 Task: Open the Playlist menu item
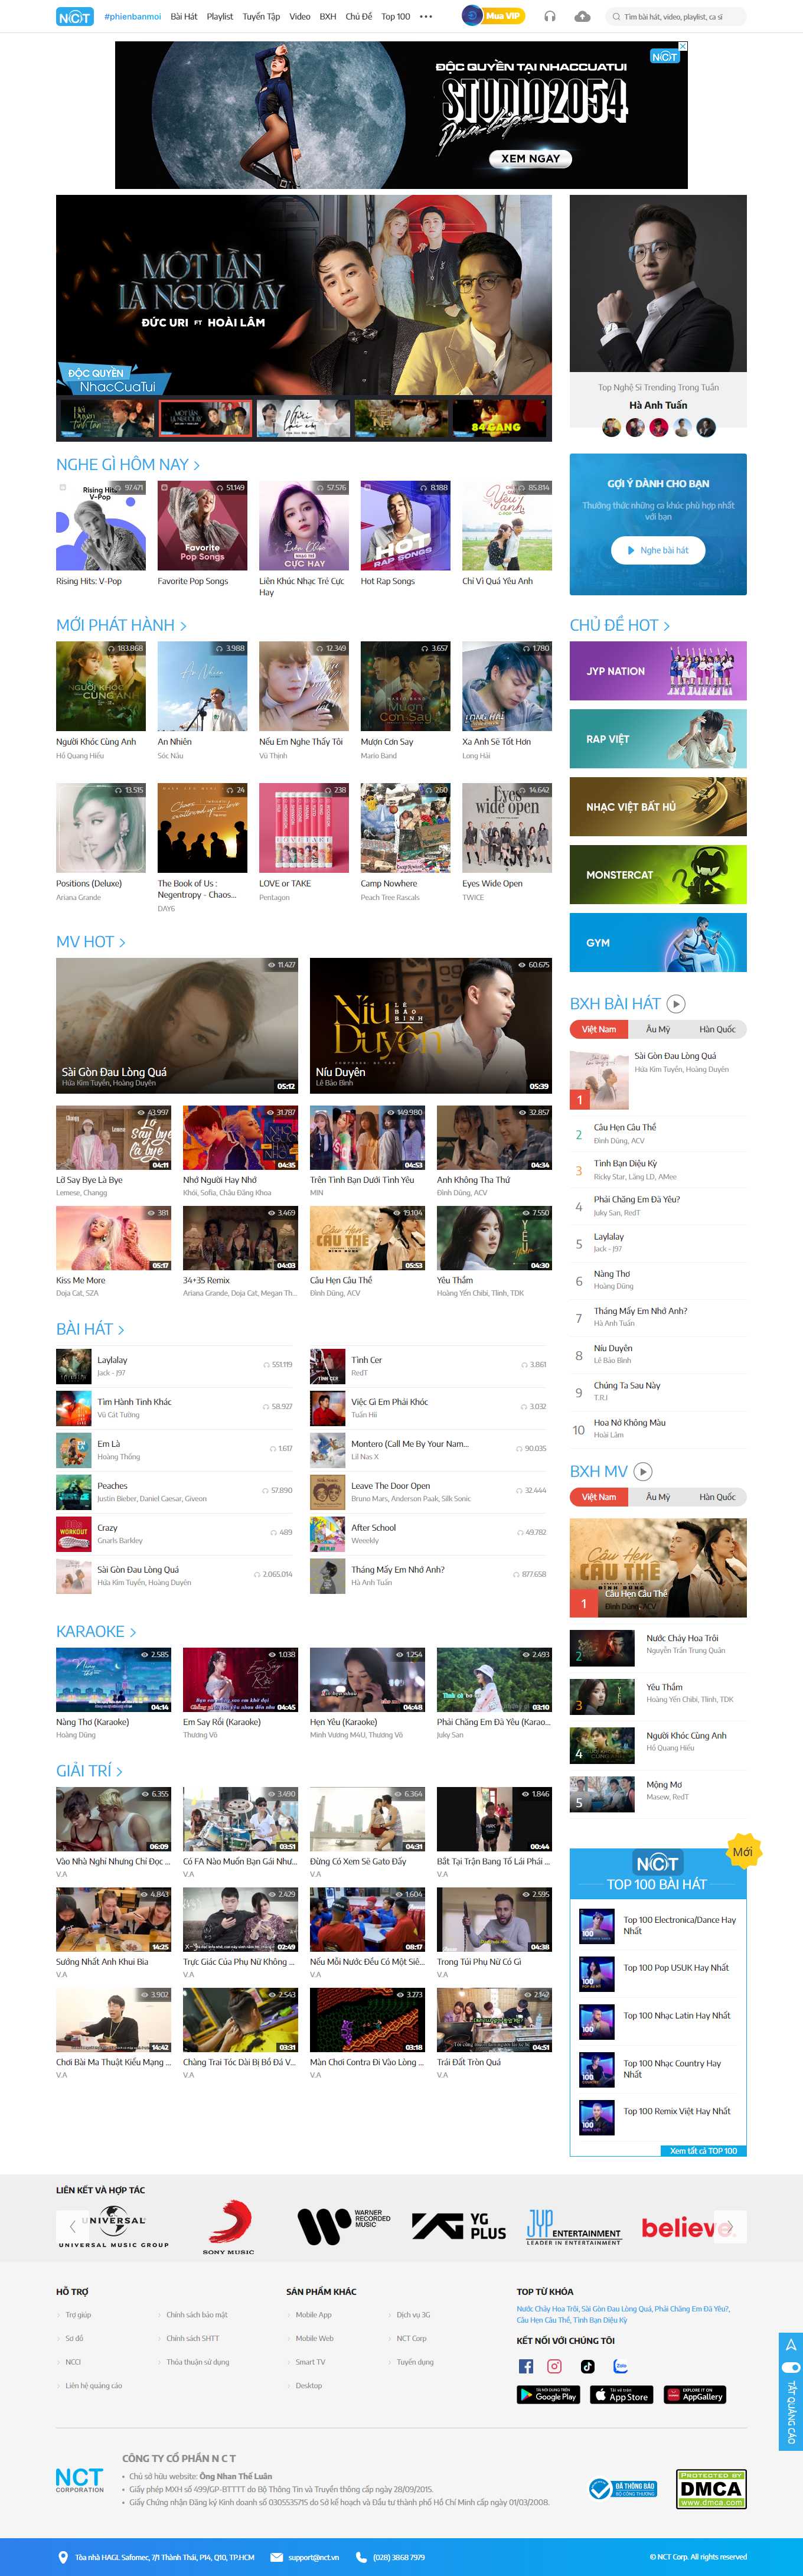click(219, 16)
